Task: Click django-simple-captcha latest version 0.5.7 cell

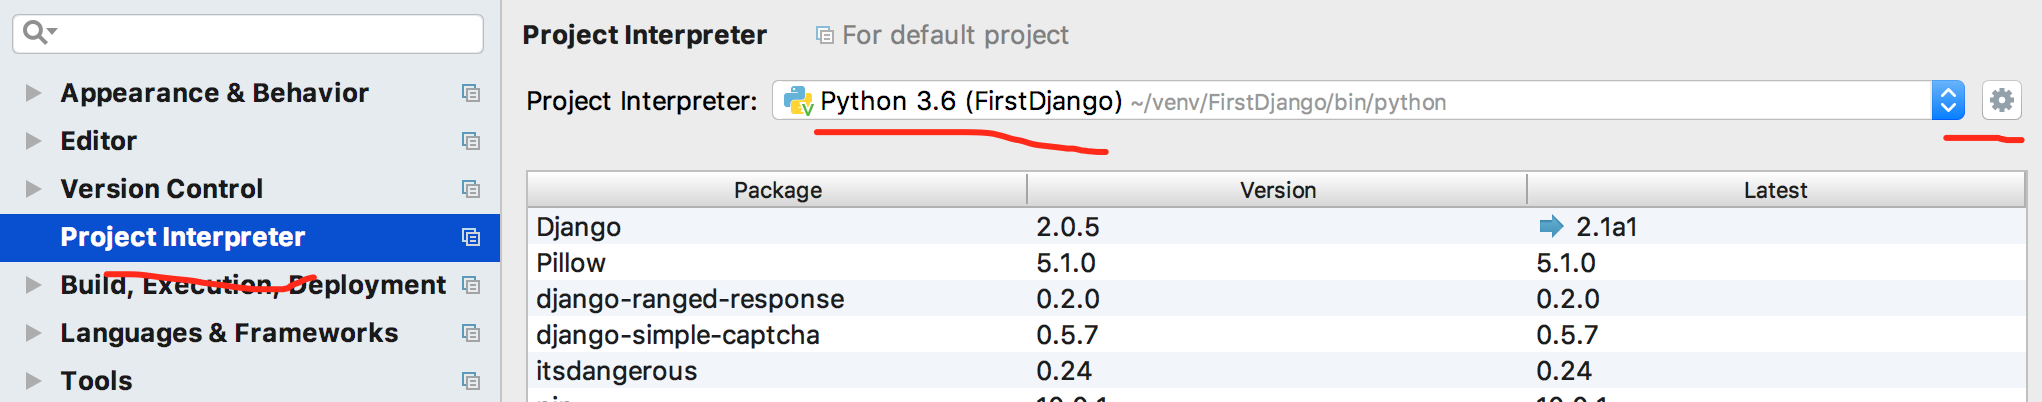Action: pos(1567,335)
